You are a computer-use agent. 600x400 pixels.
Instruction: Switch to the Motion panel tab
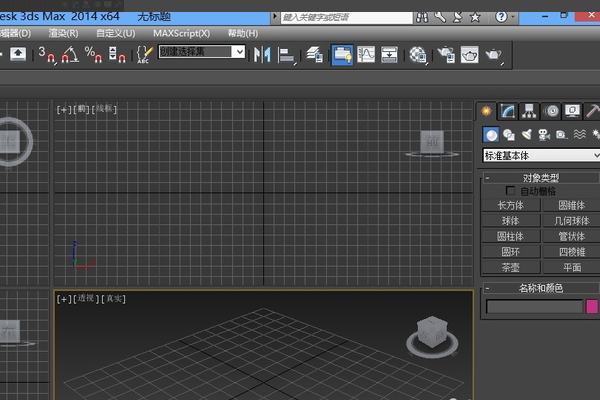[551, 111]
